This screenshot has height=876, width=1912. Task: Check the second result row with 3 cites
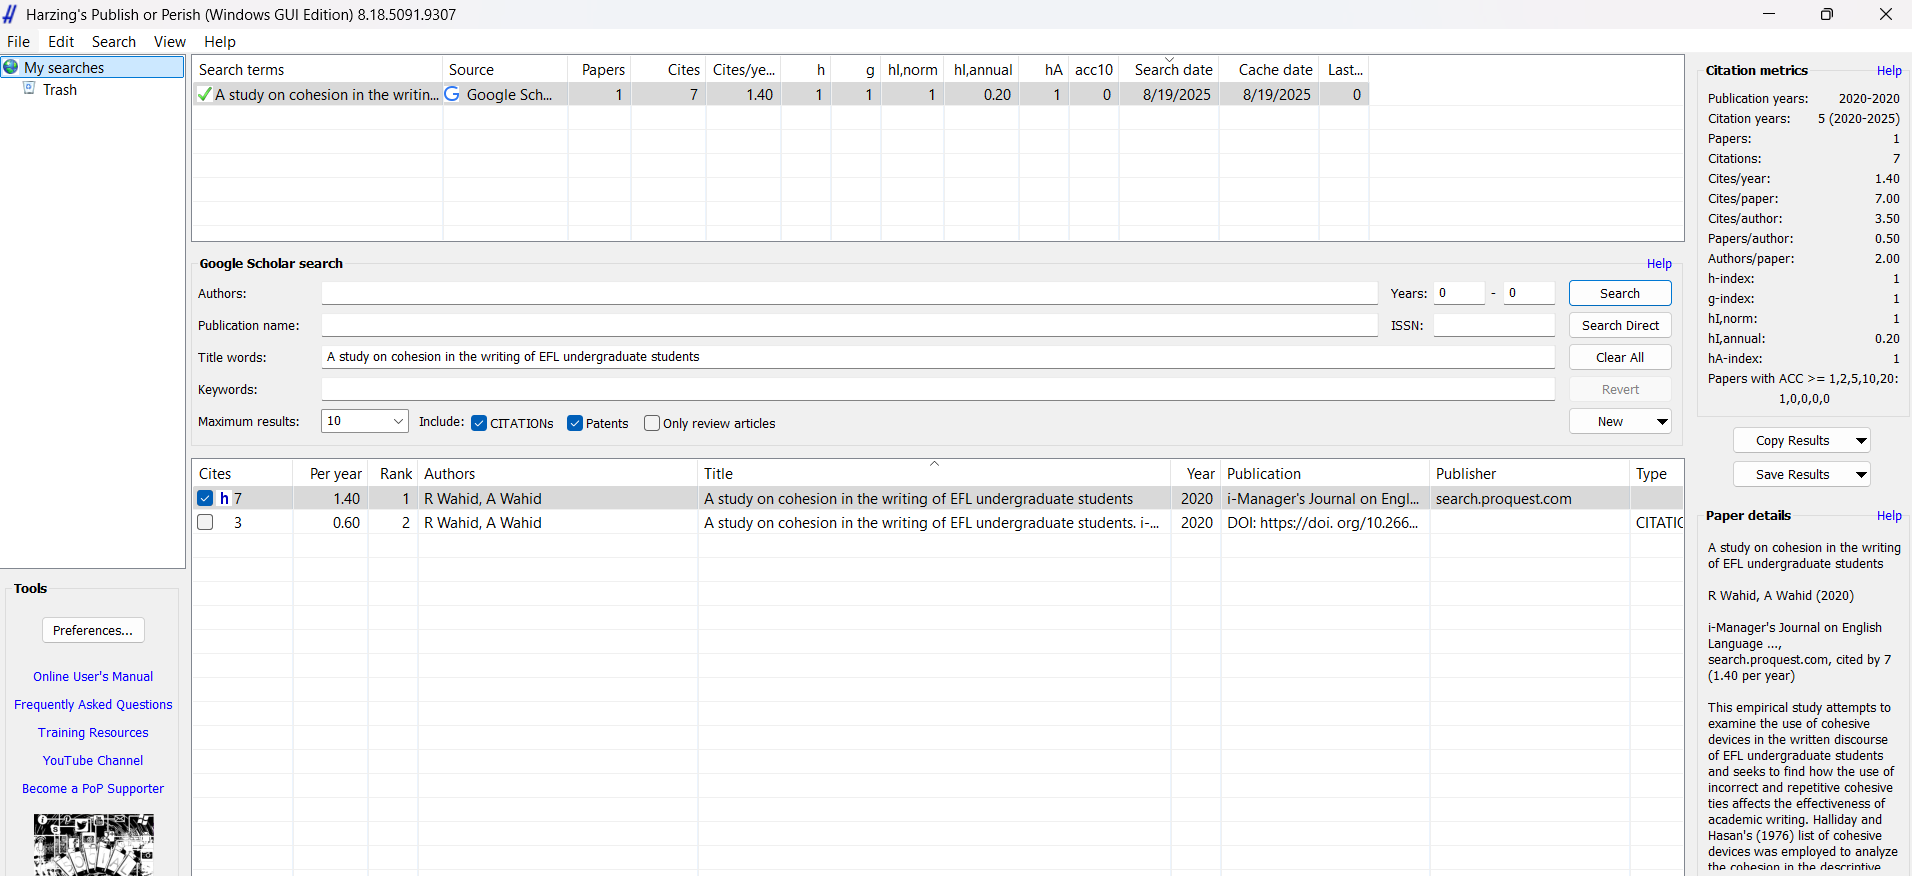pyautogui.click(x=205, y=522)
